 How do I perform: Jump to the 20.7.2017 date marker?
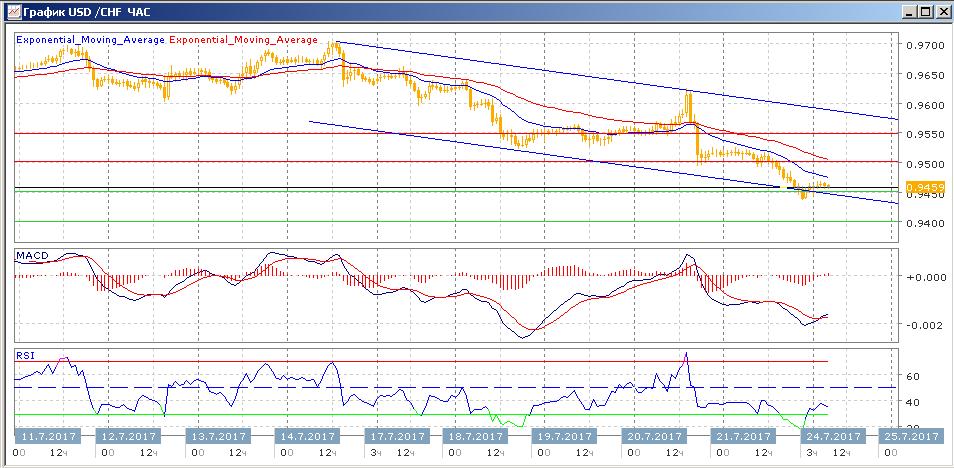coord(650,436)
